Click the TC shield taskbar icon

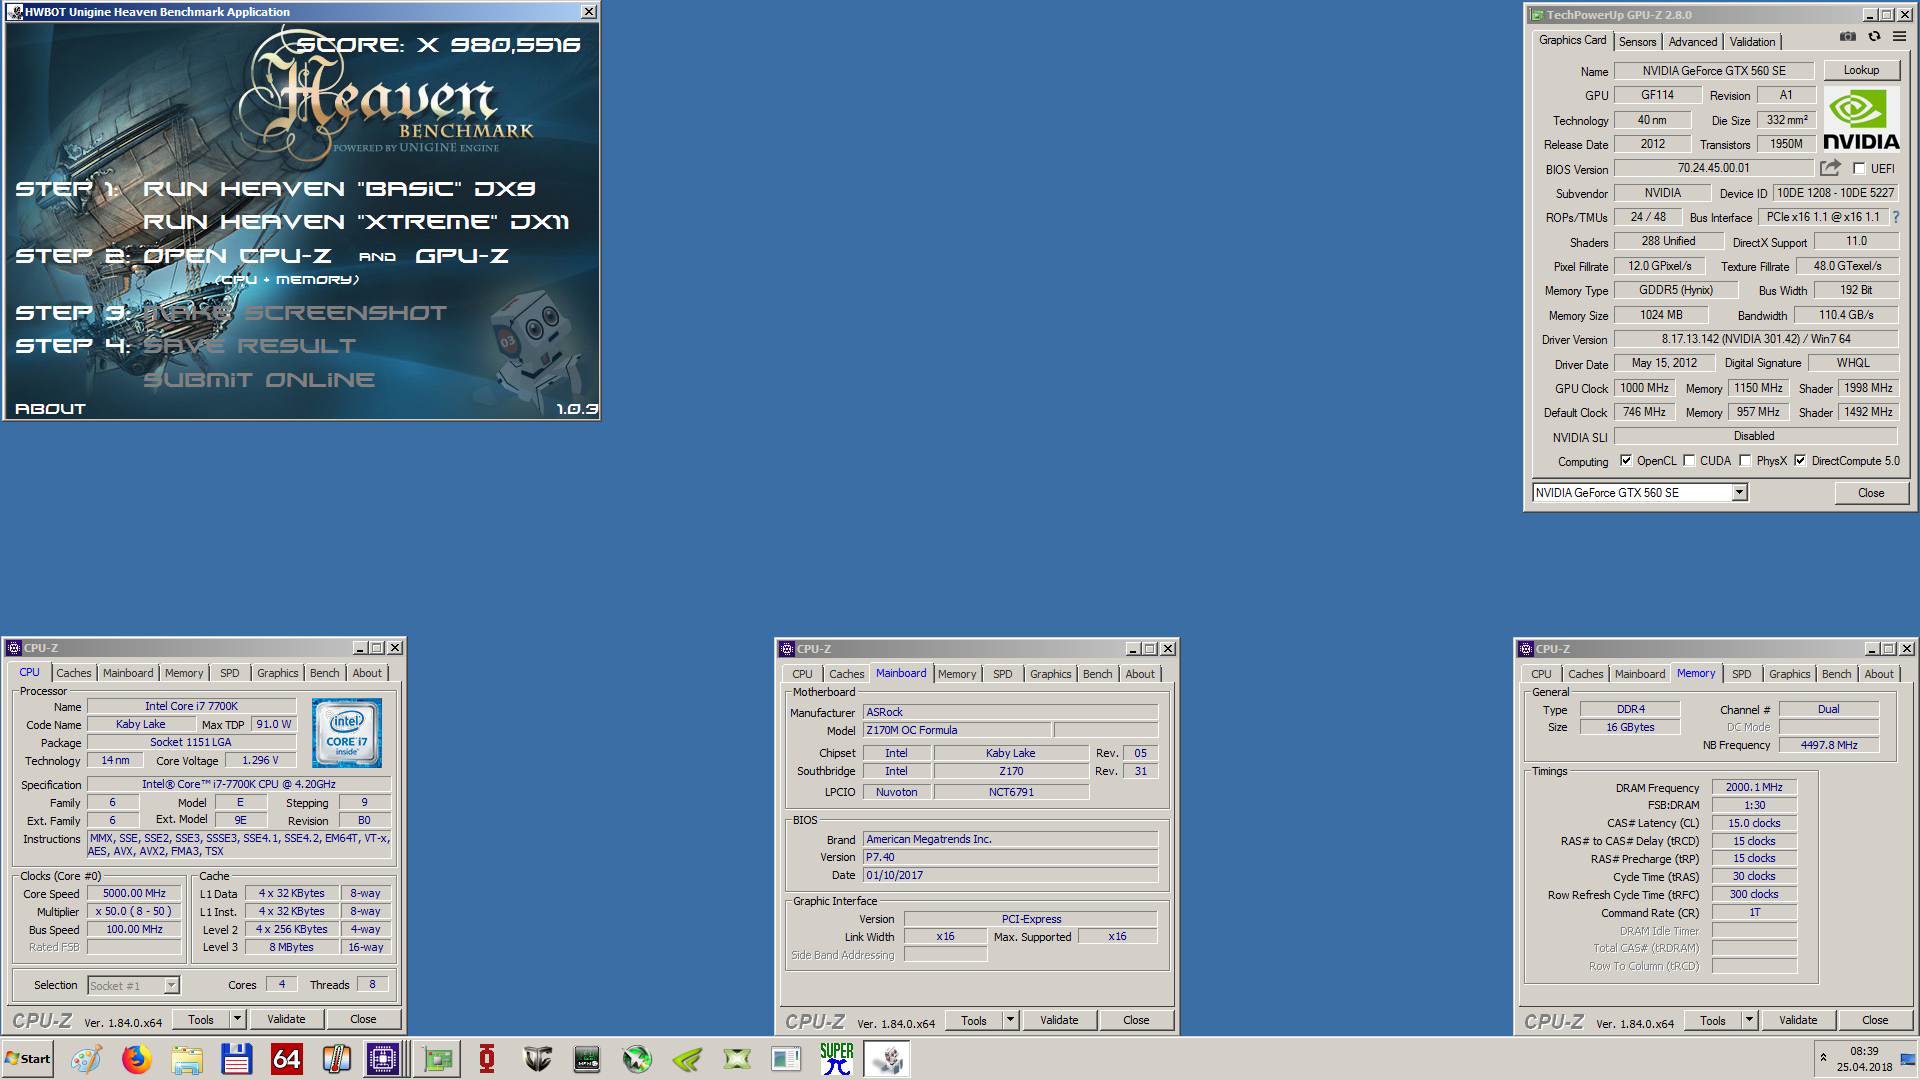point(537,1059)
